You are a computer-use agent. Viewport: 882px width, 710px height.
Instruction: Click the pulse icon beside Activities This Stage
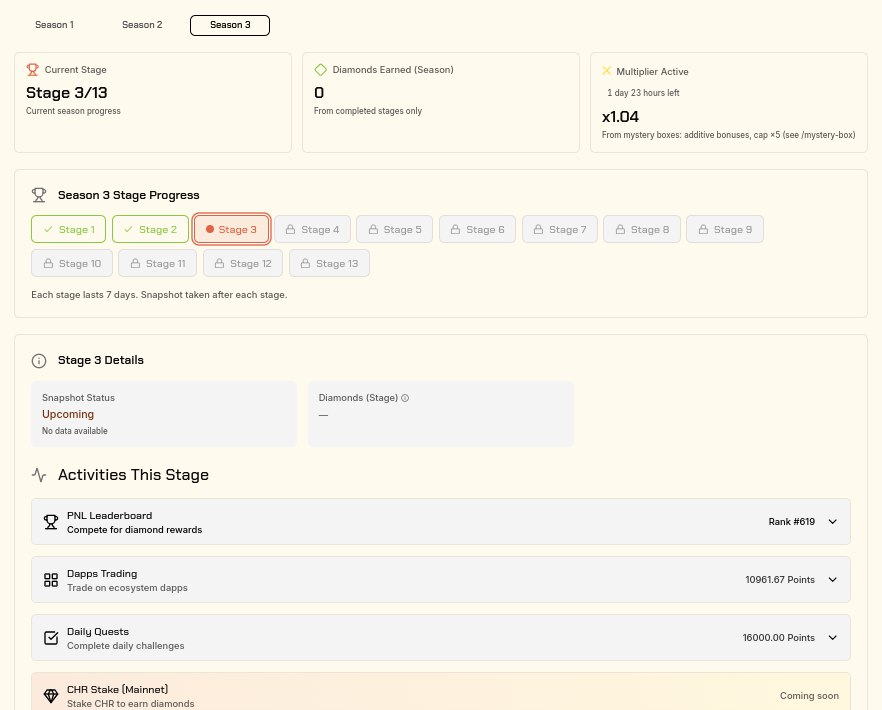pyautogui.click(x=39, y=475)
